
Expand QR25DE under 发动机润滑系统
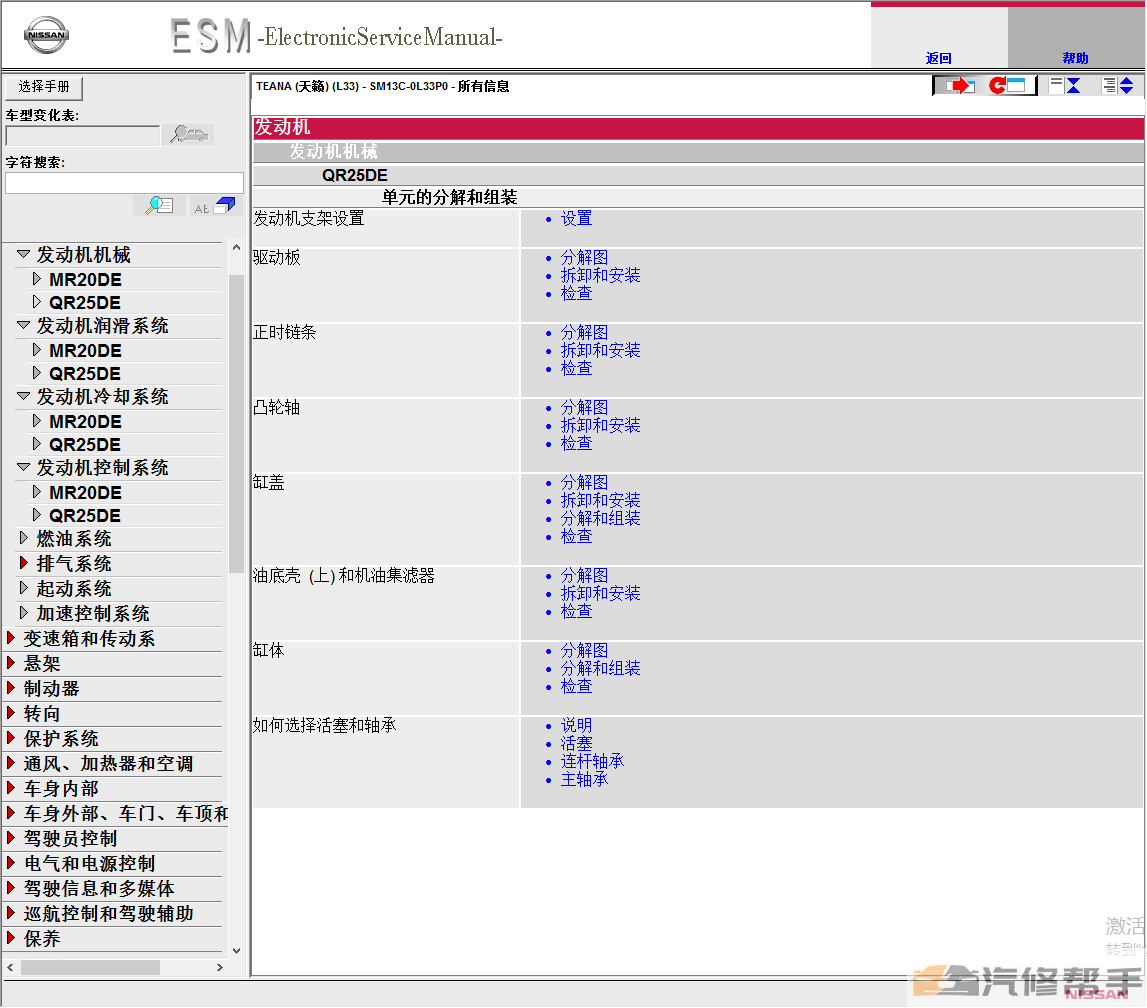coord(37,372)
